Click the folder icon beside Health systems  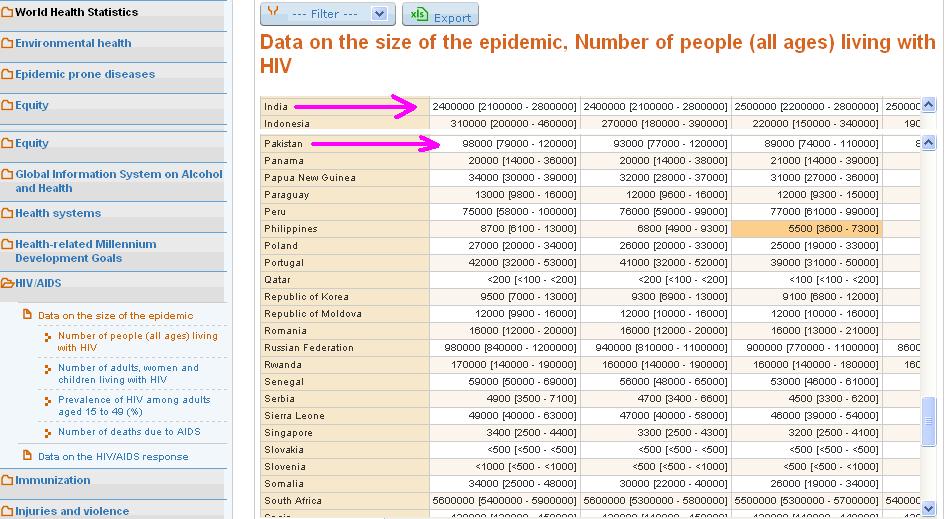tap(7, 214)
